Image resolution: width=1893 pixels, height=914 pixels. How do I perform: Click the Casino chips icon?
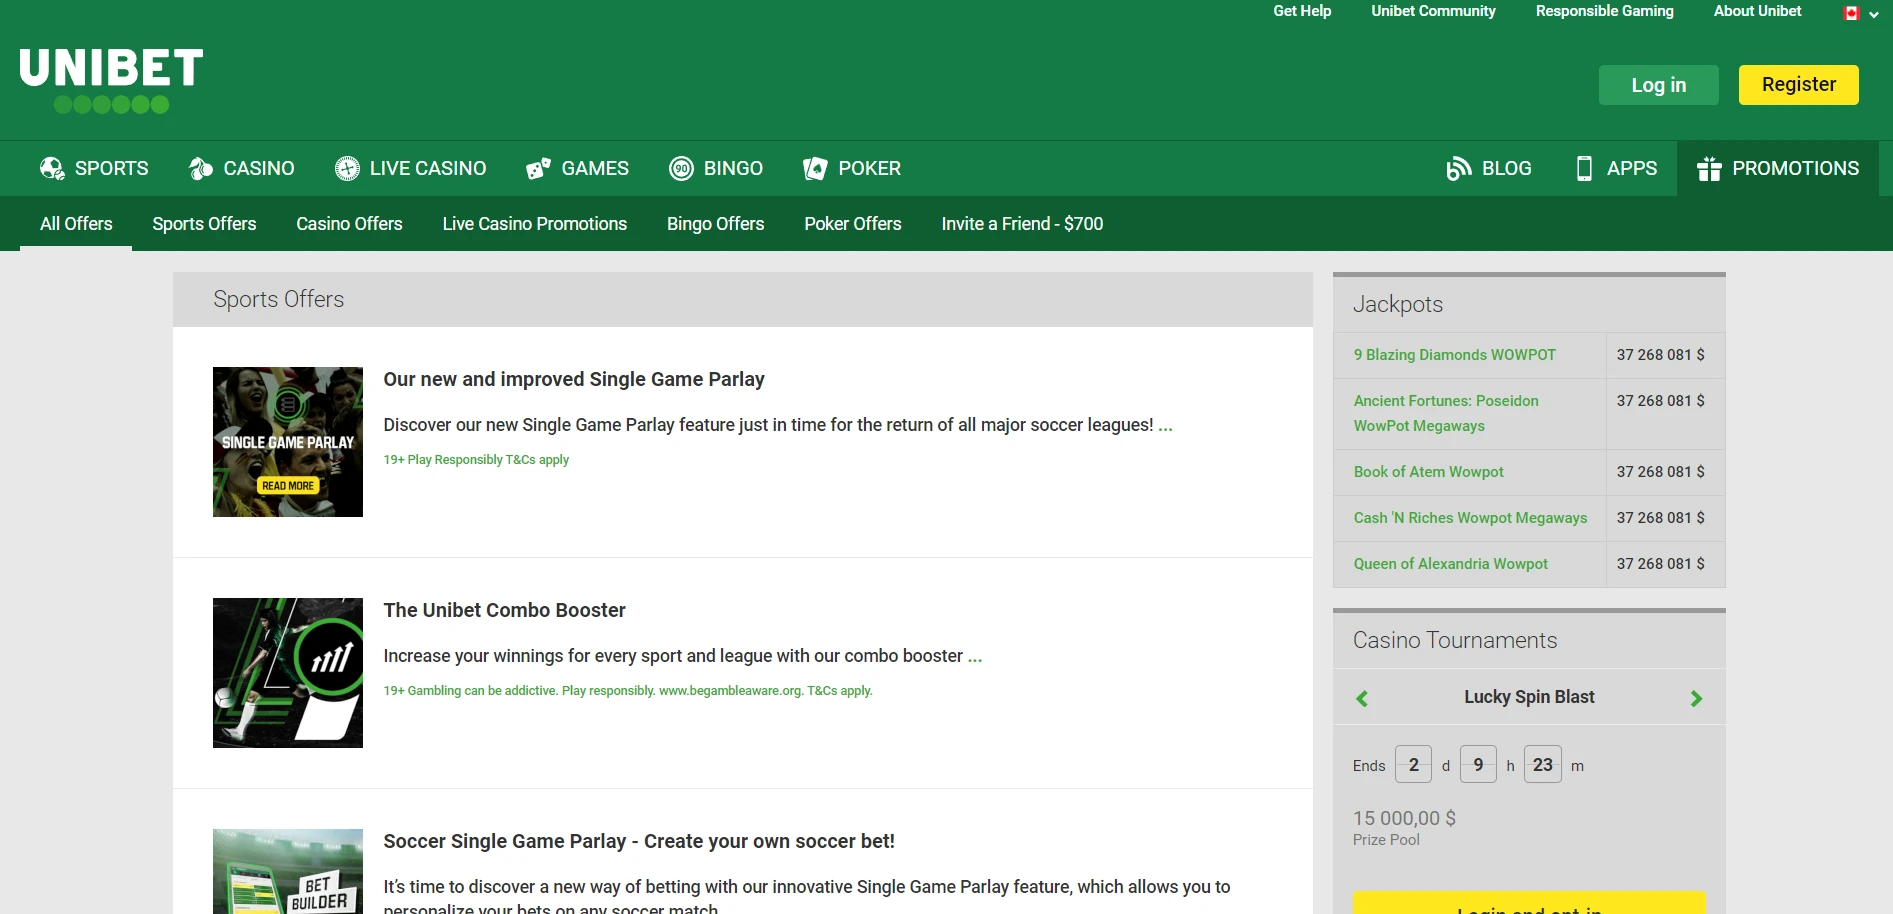point(201,168)
